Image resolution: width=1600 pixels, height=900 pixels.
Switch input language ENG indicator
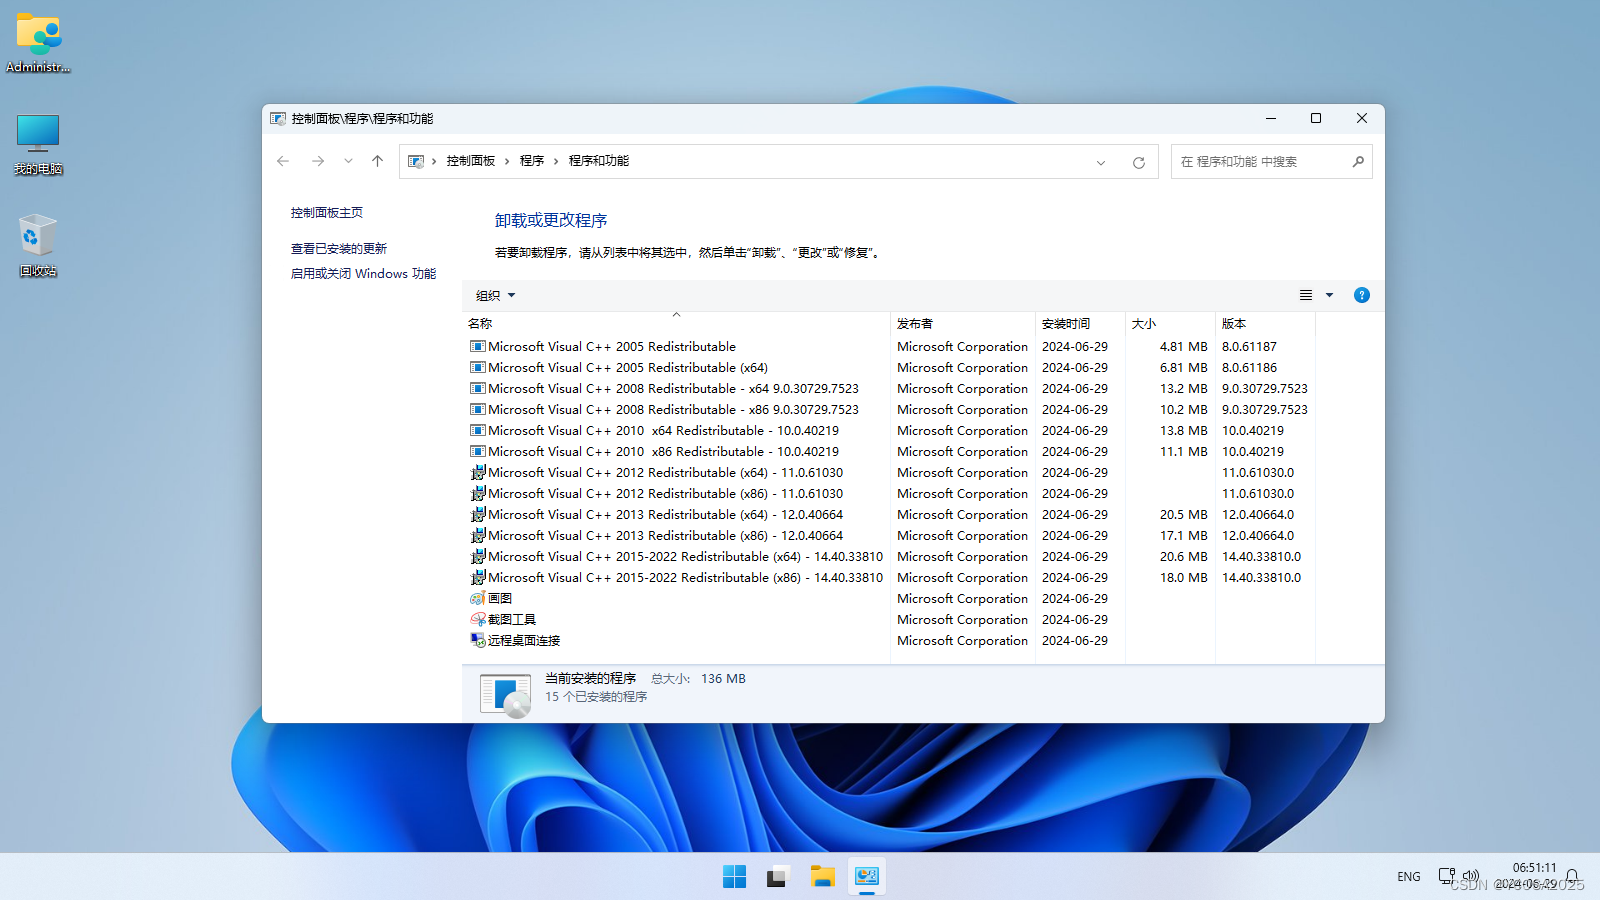click(1409, 877)
